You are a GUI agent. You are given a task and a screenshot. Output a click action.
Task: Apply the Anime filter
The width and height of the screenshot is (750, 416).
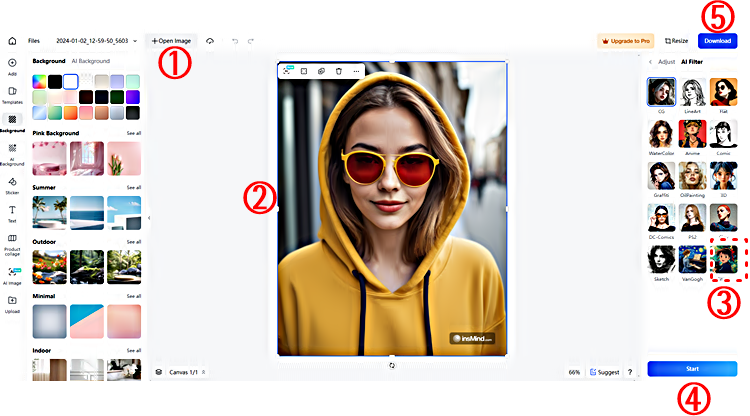(692, 134)
